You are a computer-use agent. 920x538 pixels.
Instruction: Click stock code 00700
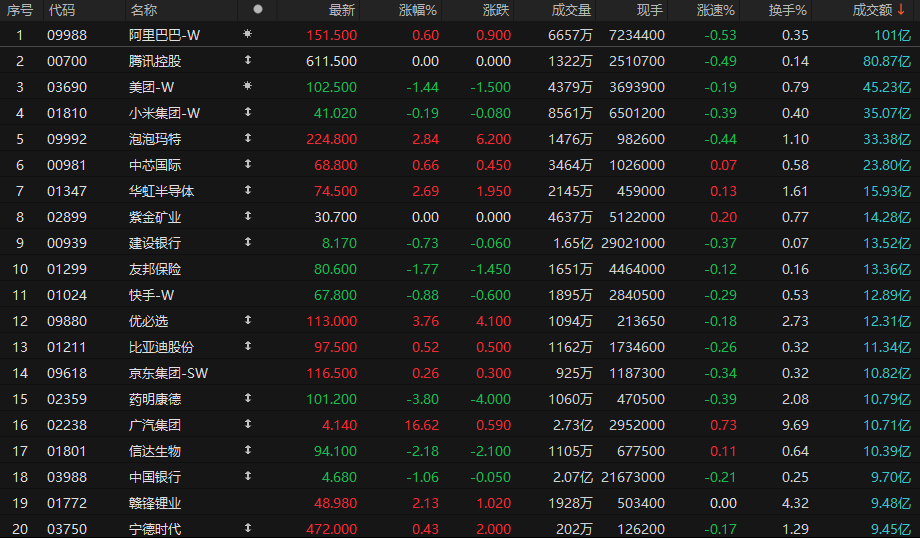[x=67, y=61]
